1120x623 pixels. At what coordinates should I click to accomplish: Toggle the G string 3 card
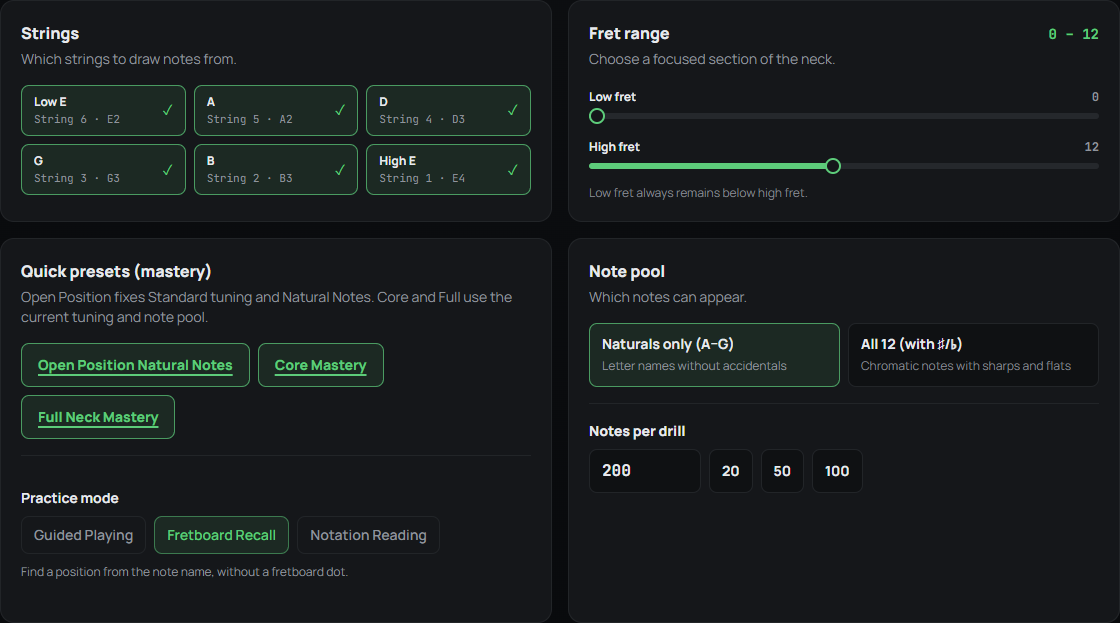coord(104,169)
